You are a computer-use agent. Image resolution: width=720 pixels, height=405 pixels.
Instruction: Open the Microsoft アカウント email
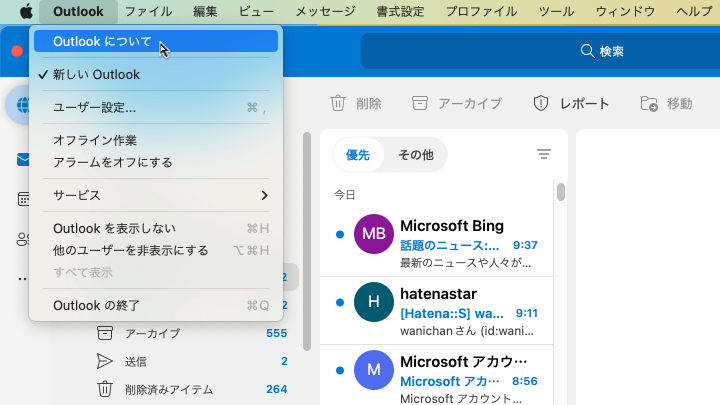click(x=437, y=375)
